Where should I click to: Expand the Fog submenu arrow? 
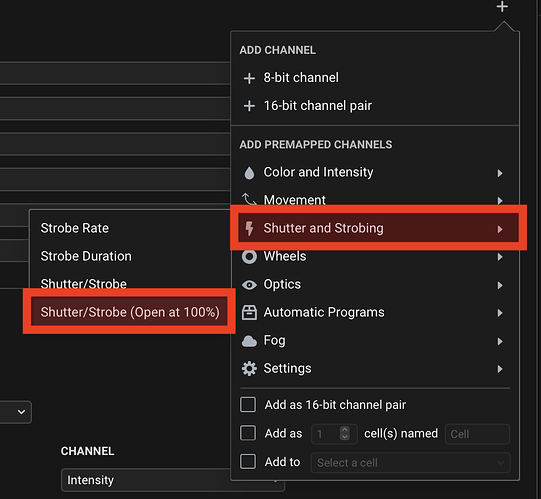(500, 341)
